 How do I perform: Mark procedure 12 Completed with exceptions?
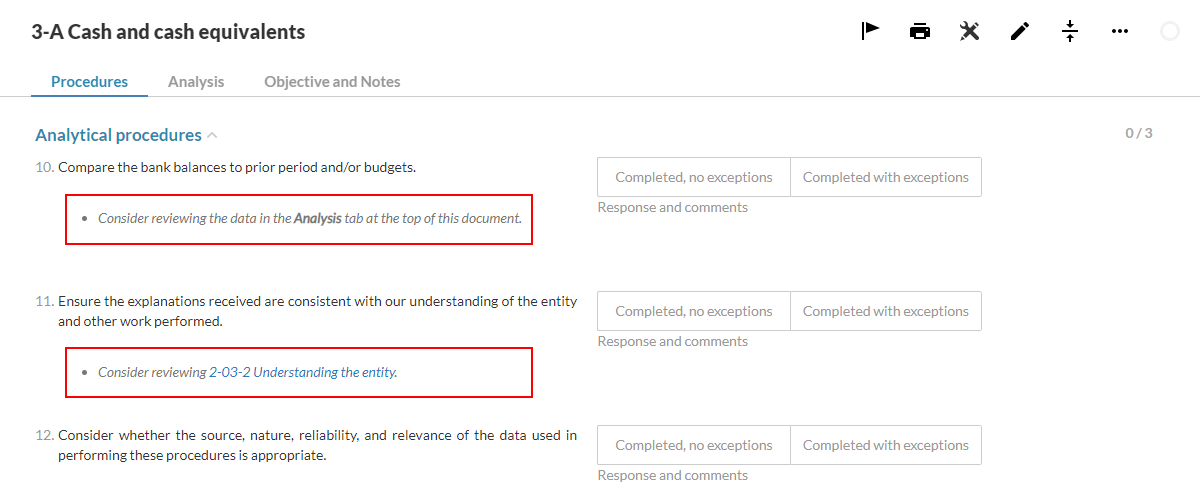(885, 445)
